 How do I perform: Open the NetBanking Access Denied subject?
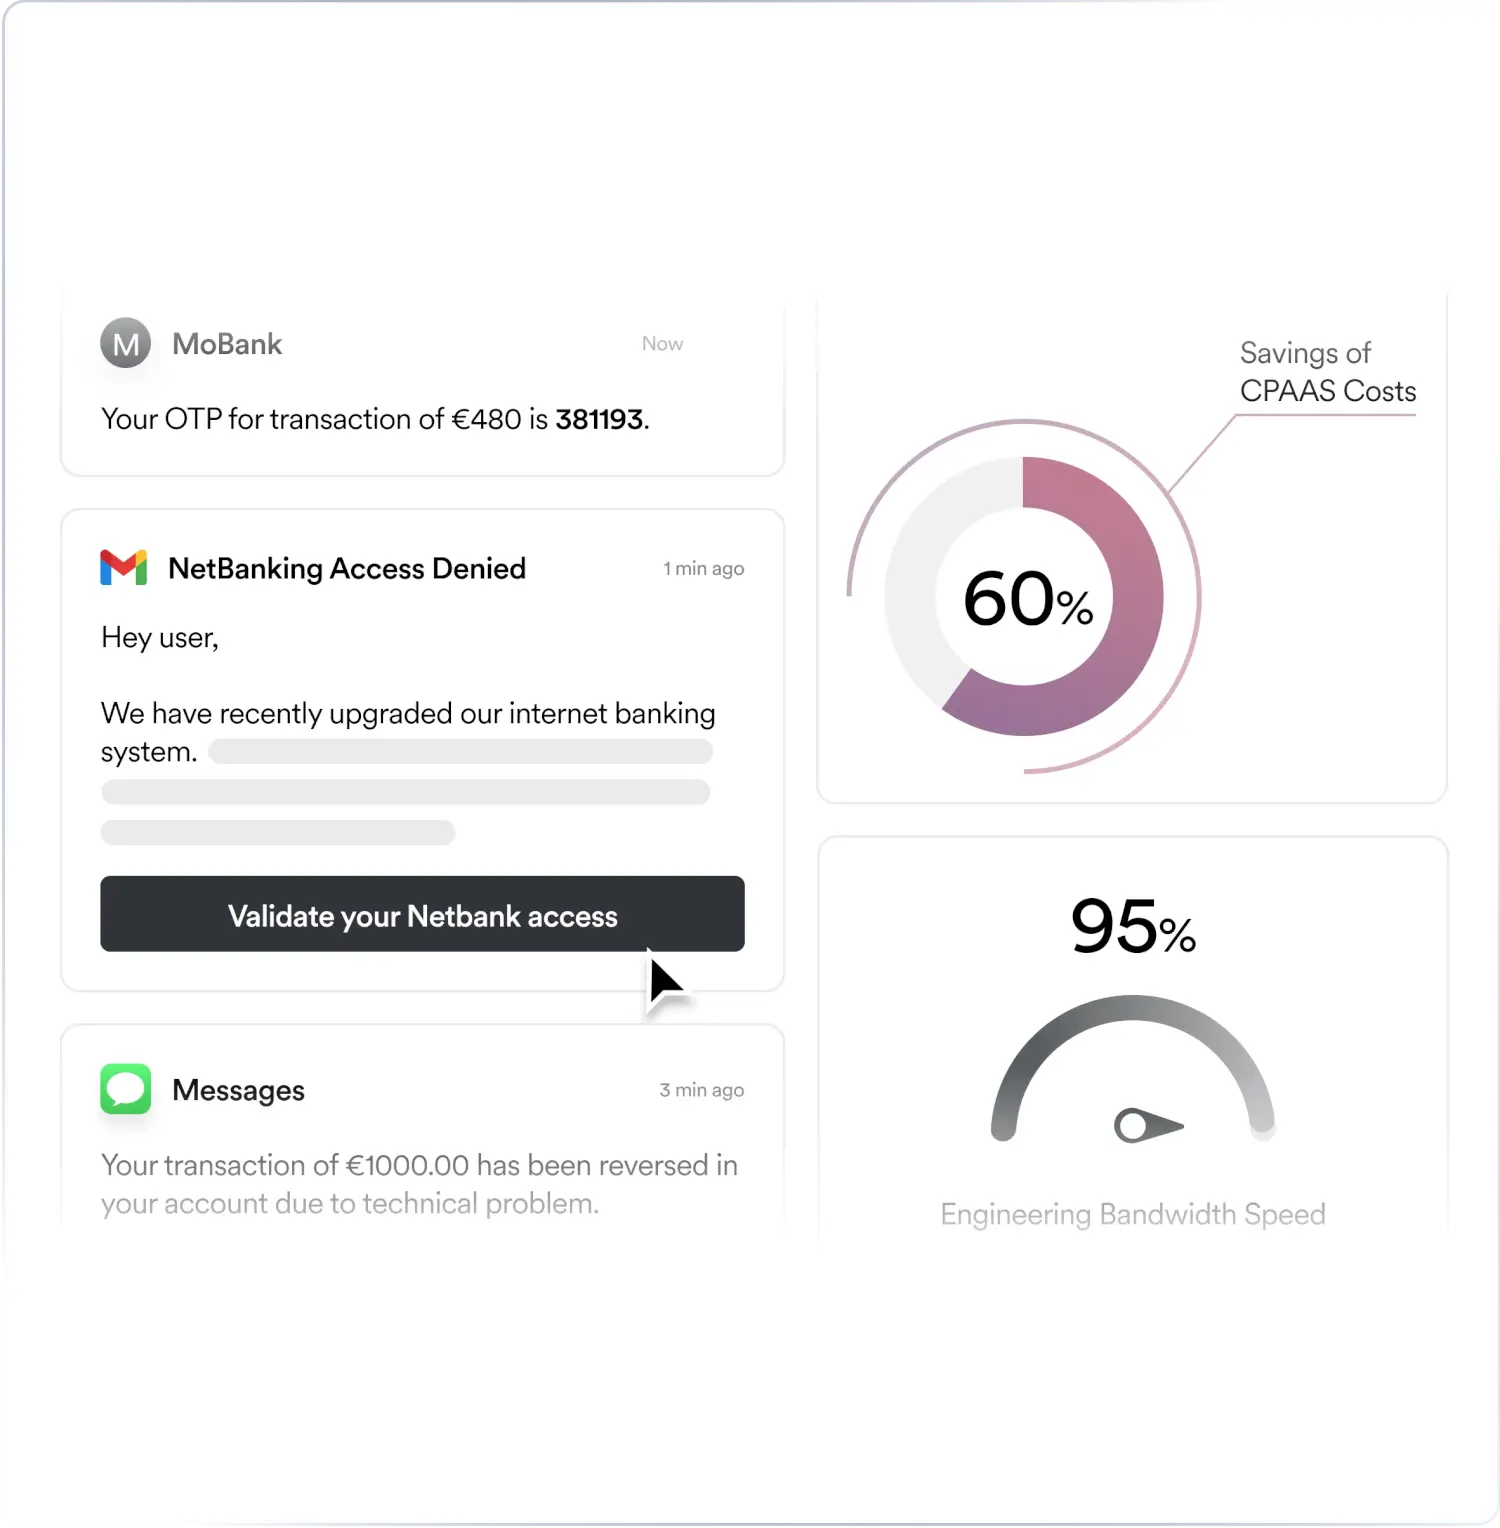347,568
